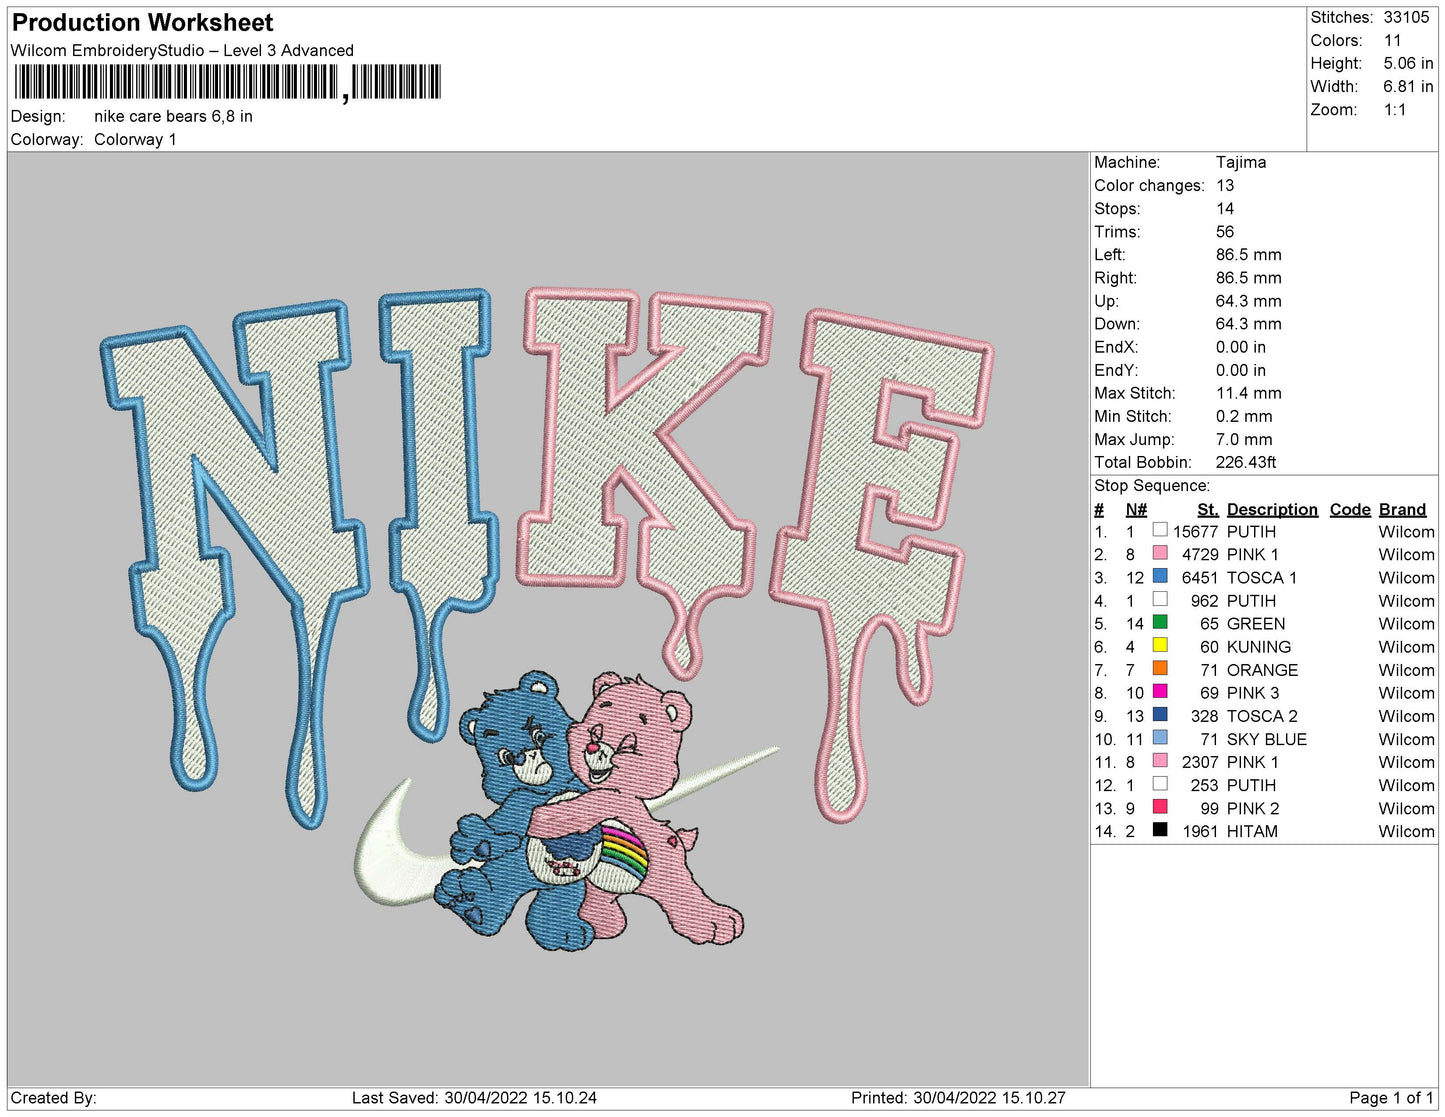This screenshot has height=1117, width=1445.
Task: Click the magenta PINK 3 swatch
Action: (x=1160, y=692)
